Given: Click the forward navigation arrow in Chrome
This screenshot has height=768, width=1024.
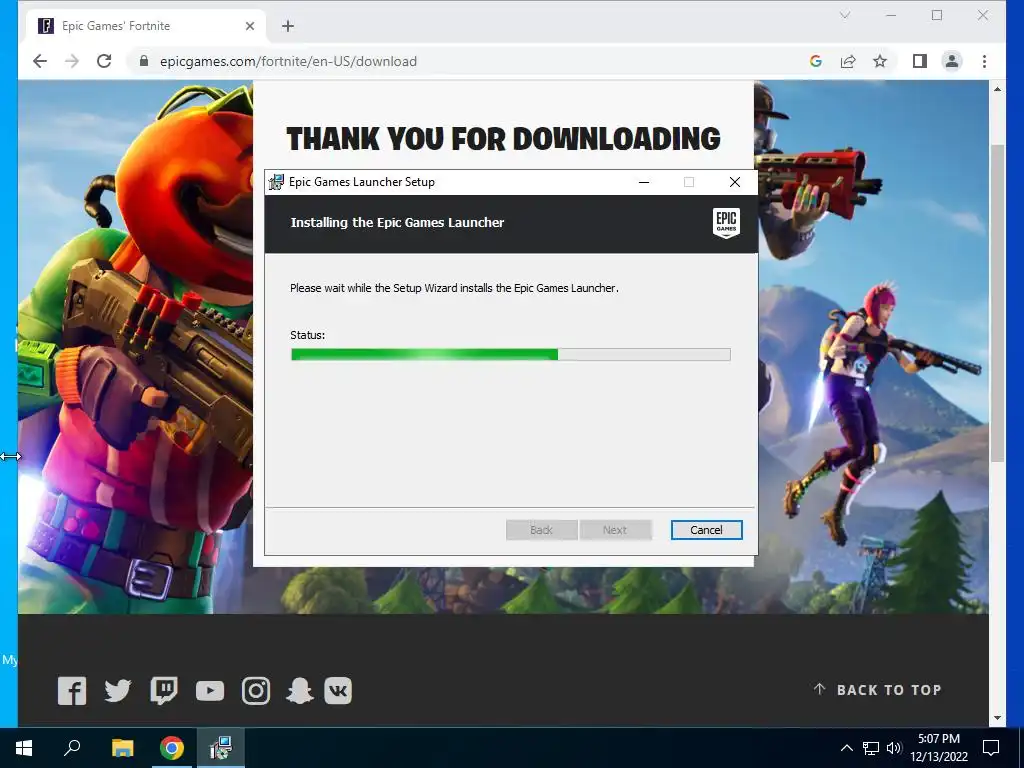Looking at the screenshot, I should [x=72, y=61].
